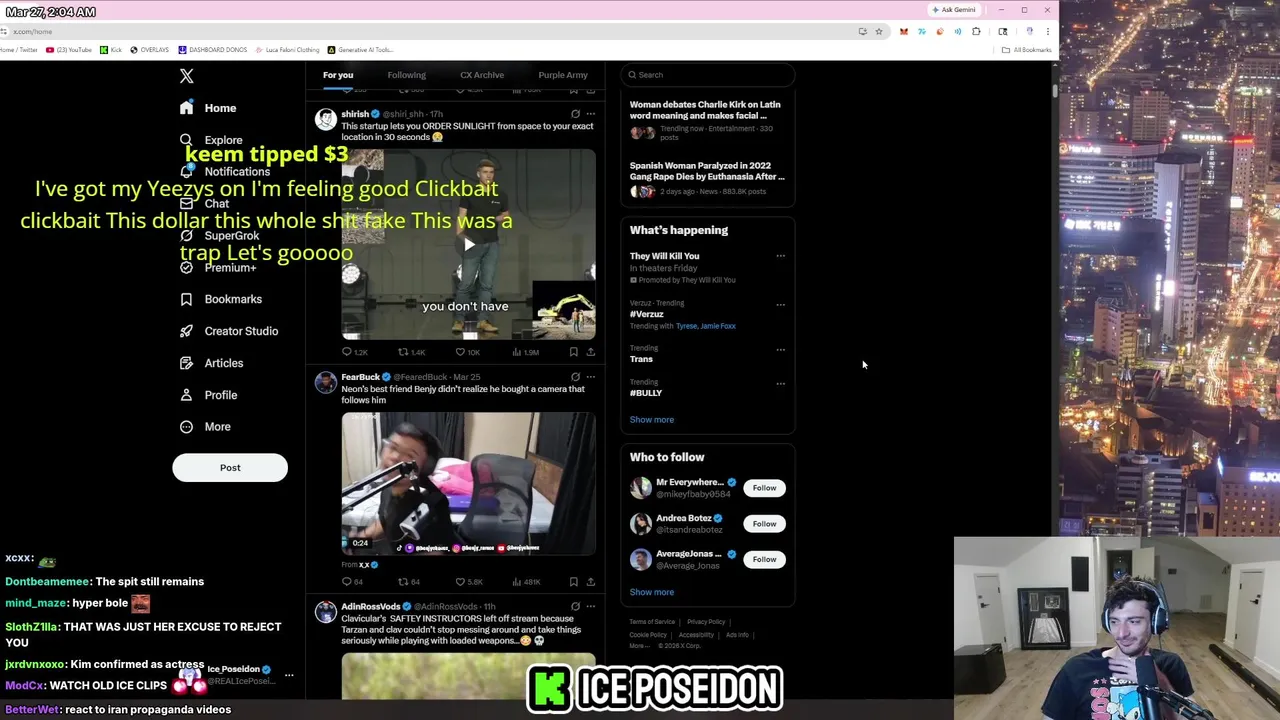Share the FearBuck post
This screenshot has height=720, width=1280.
tap(590, 582)
